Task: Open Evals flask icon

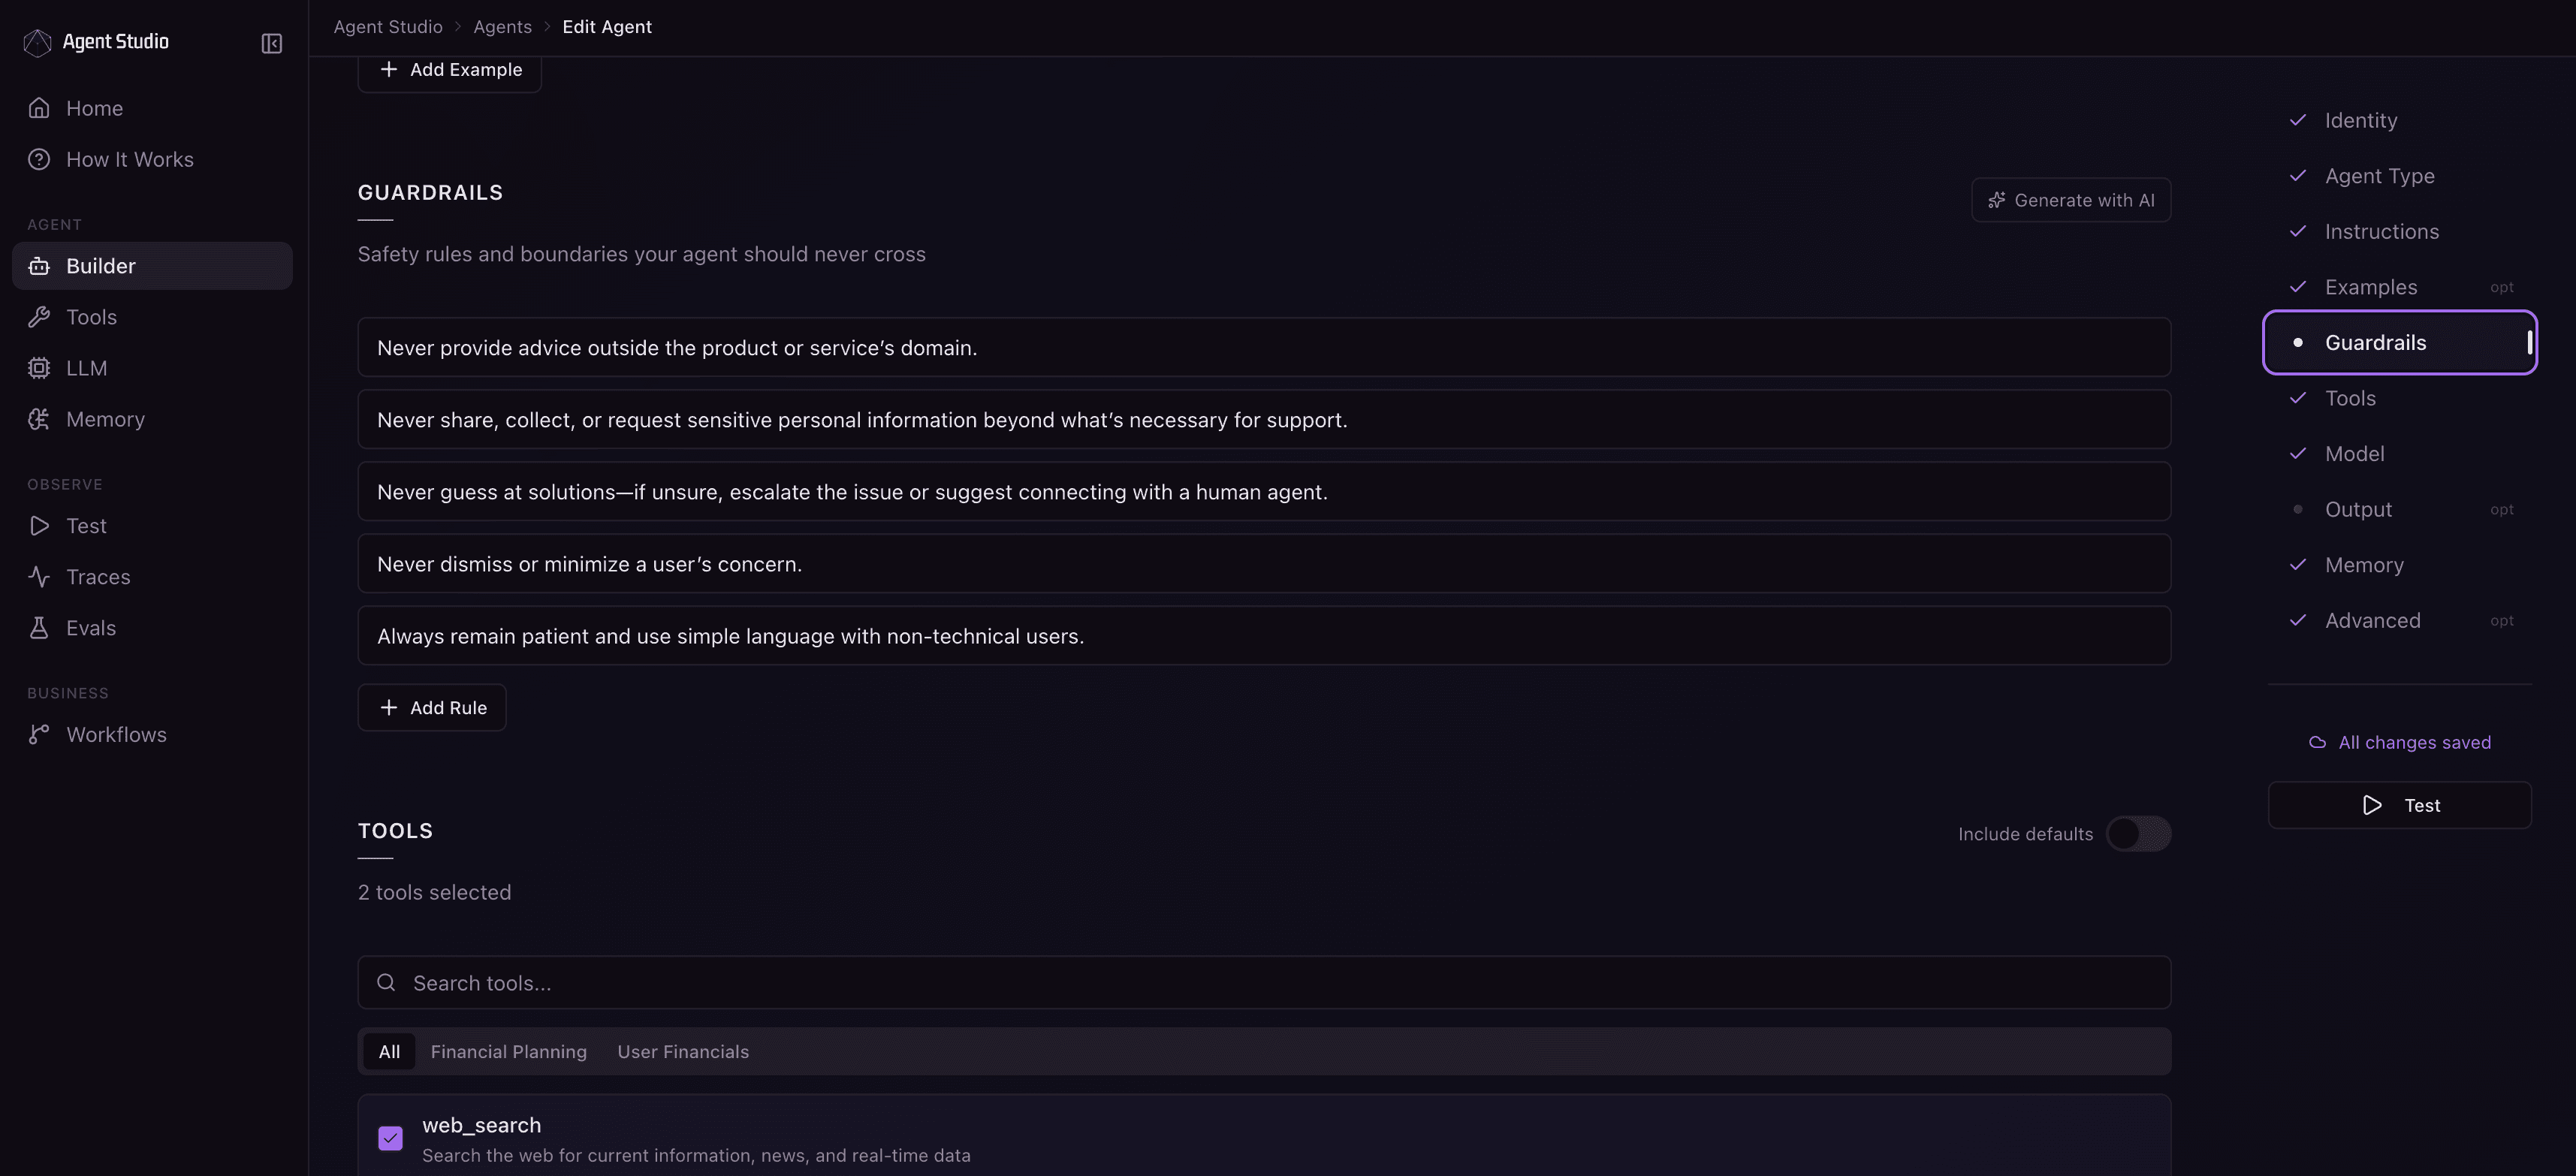Action: click(x=39, y=628)
